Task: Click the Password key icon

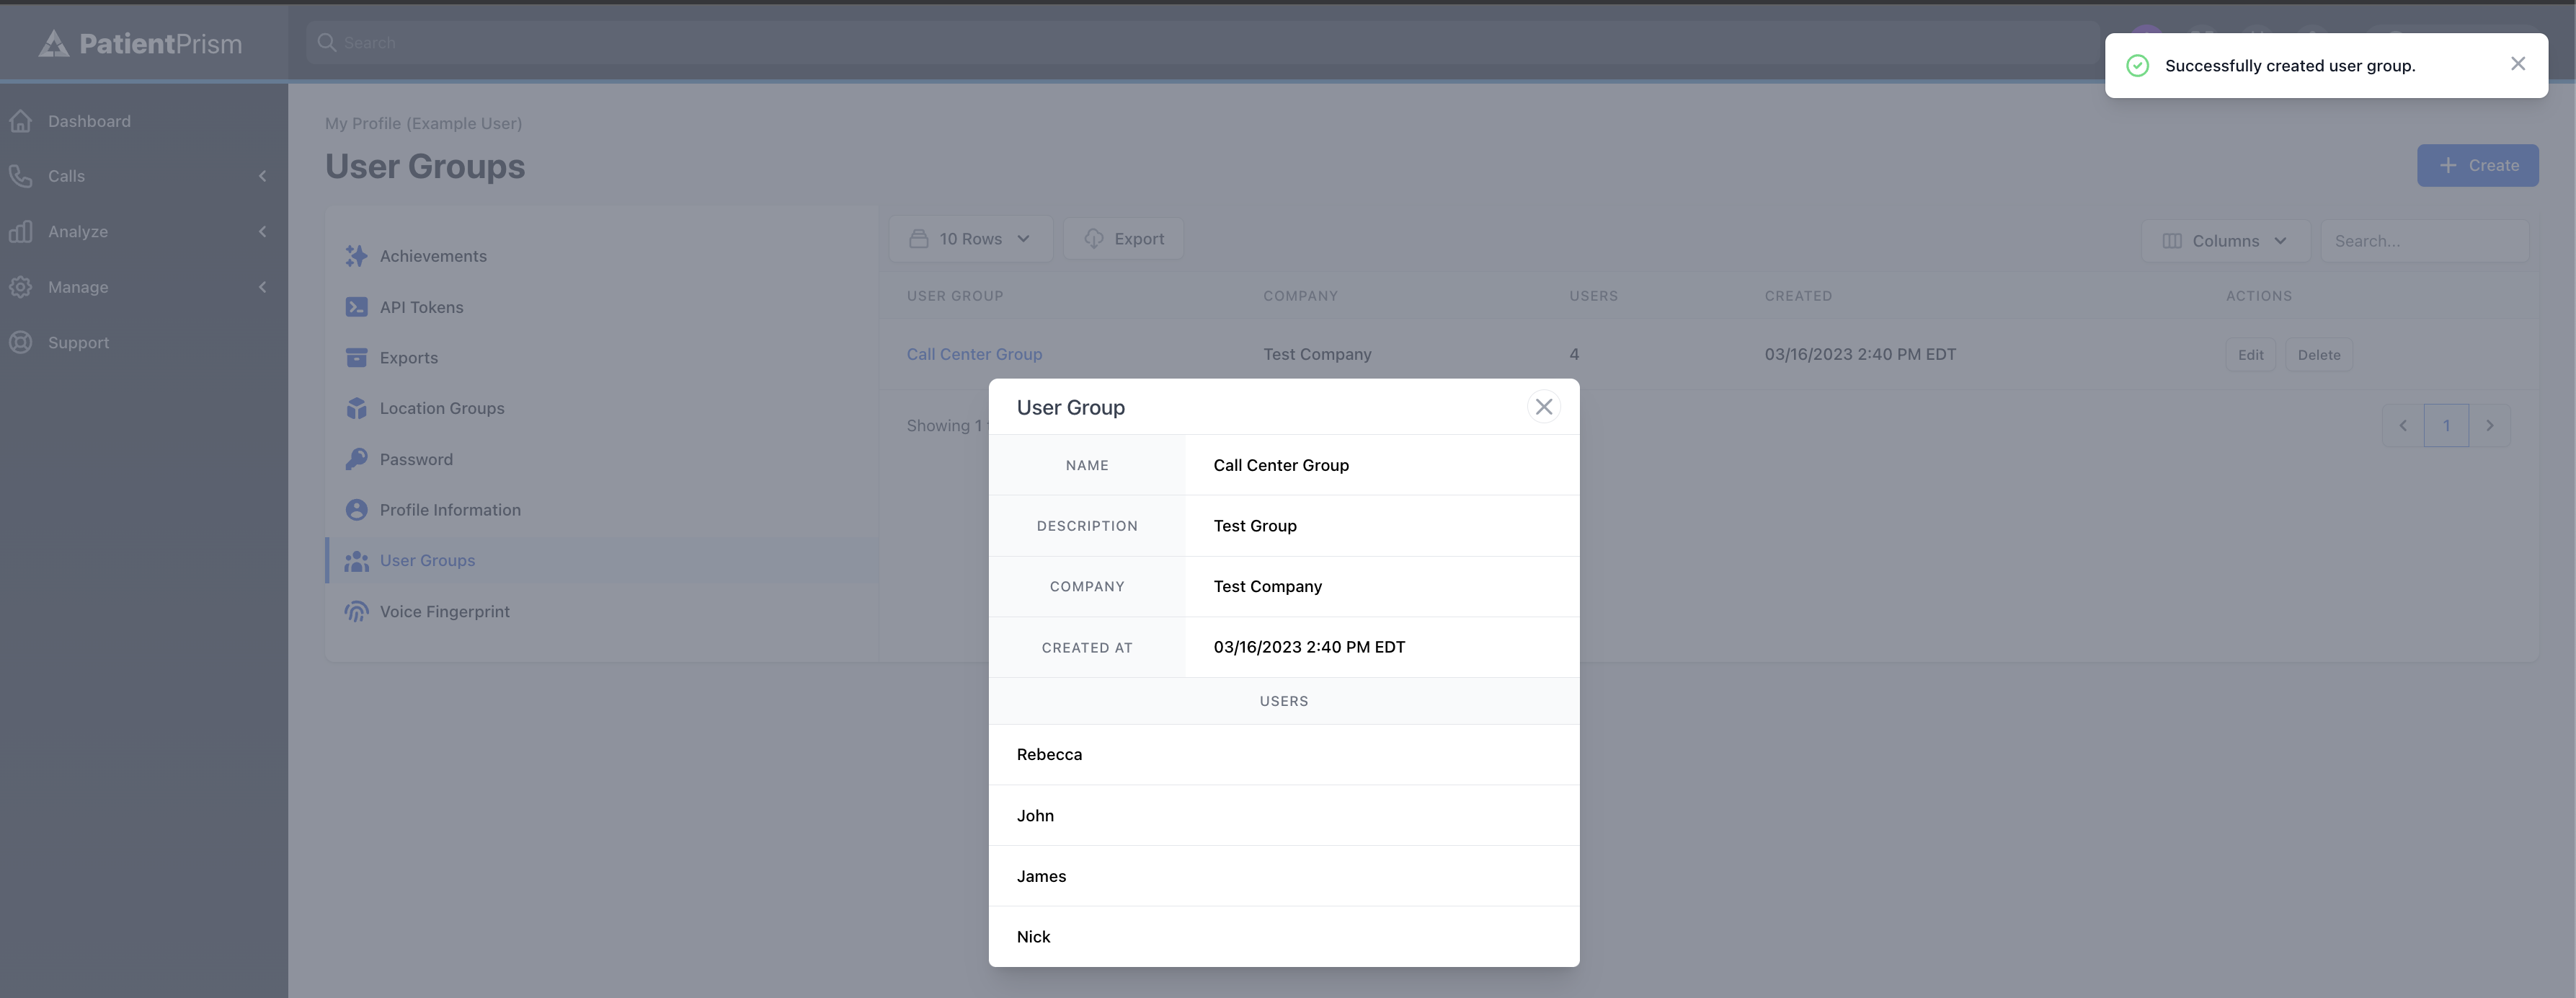Action: point(356,459)
